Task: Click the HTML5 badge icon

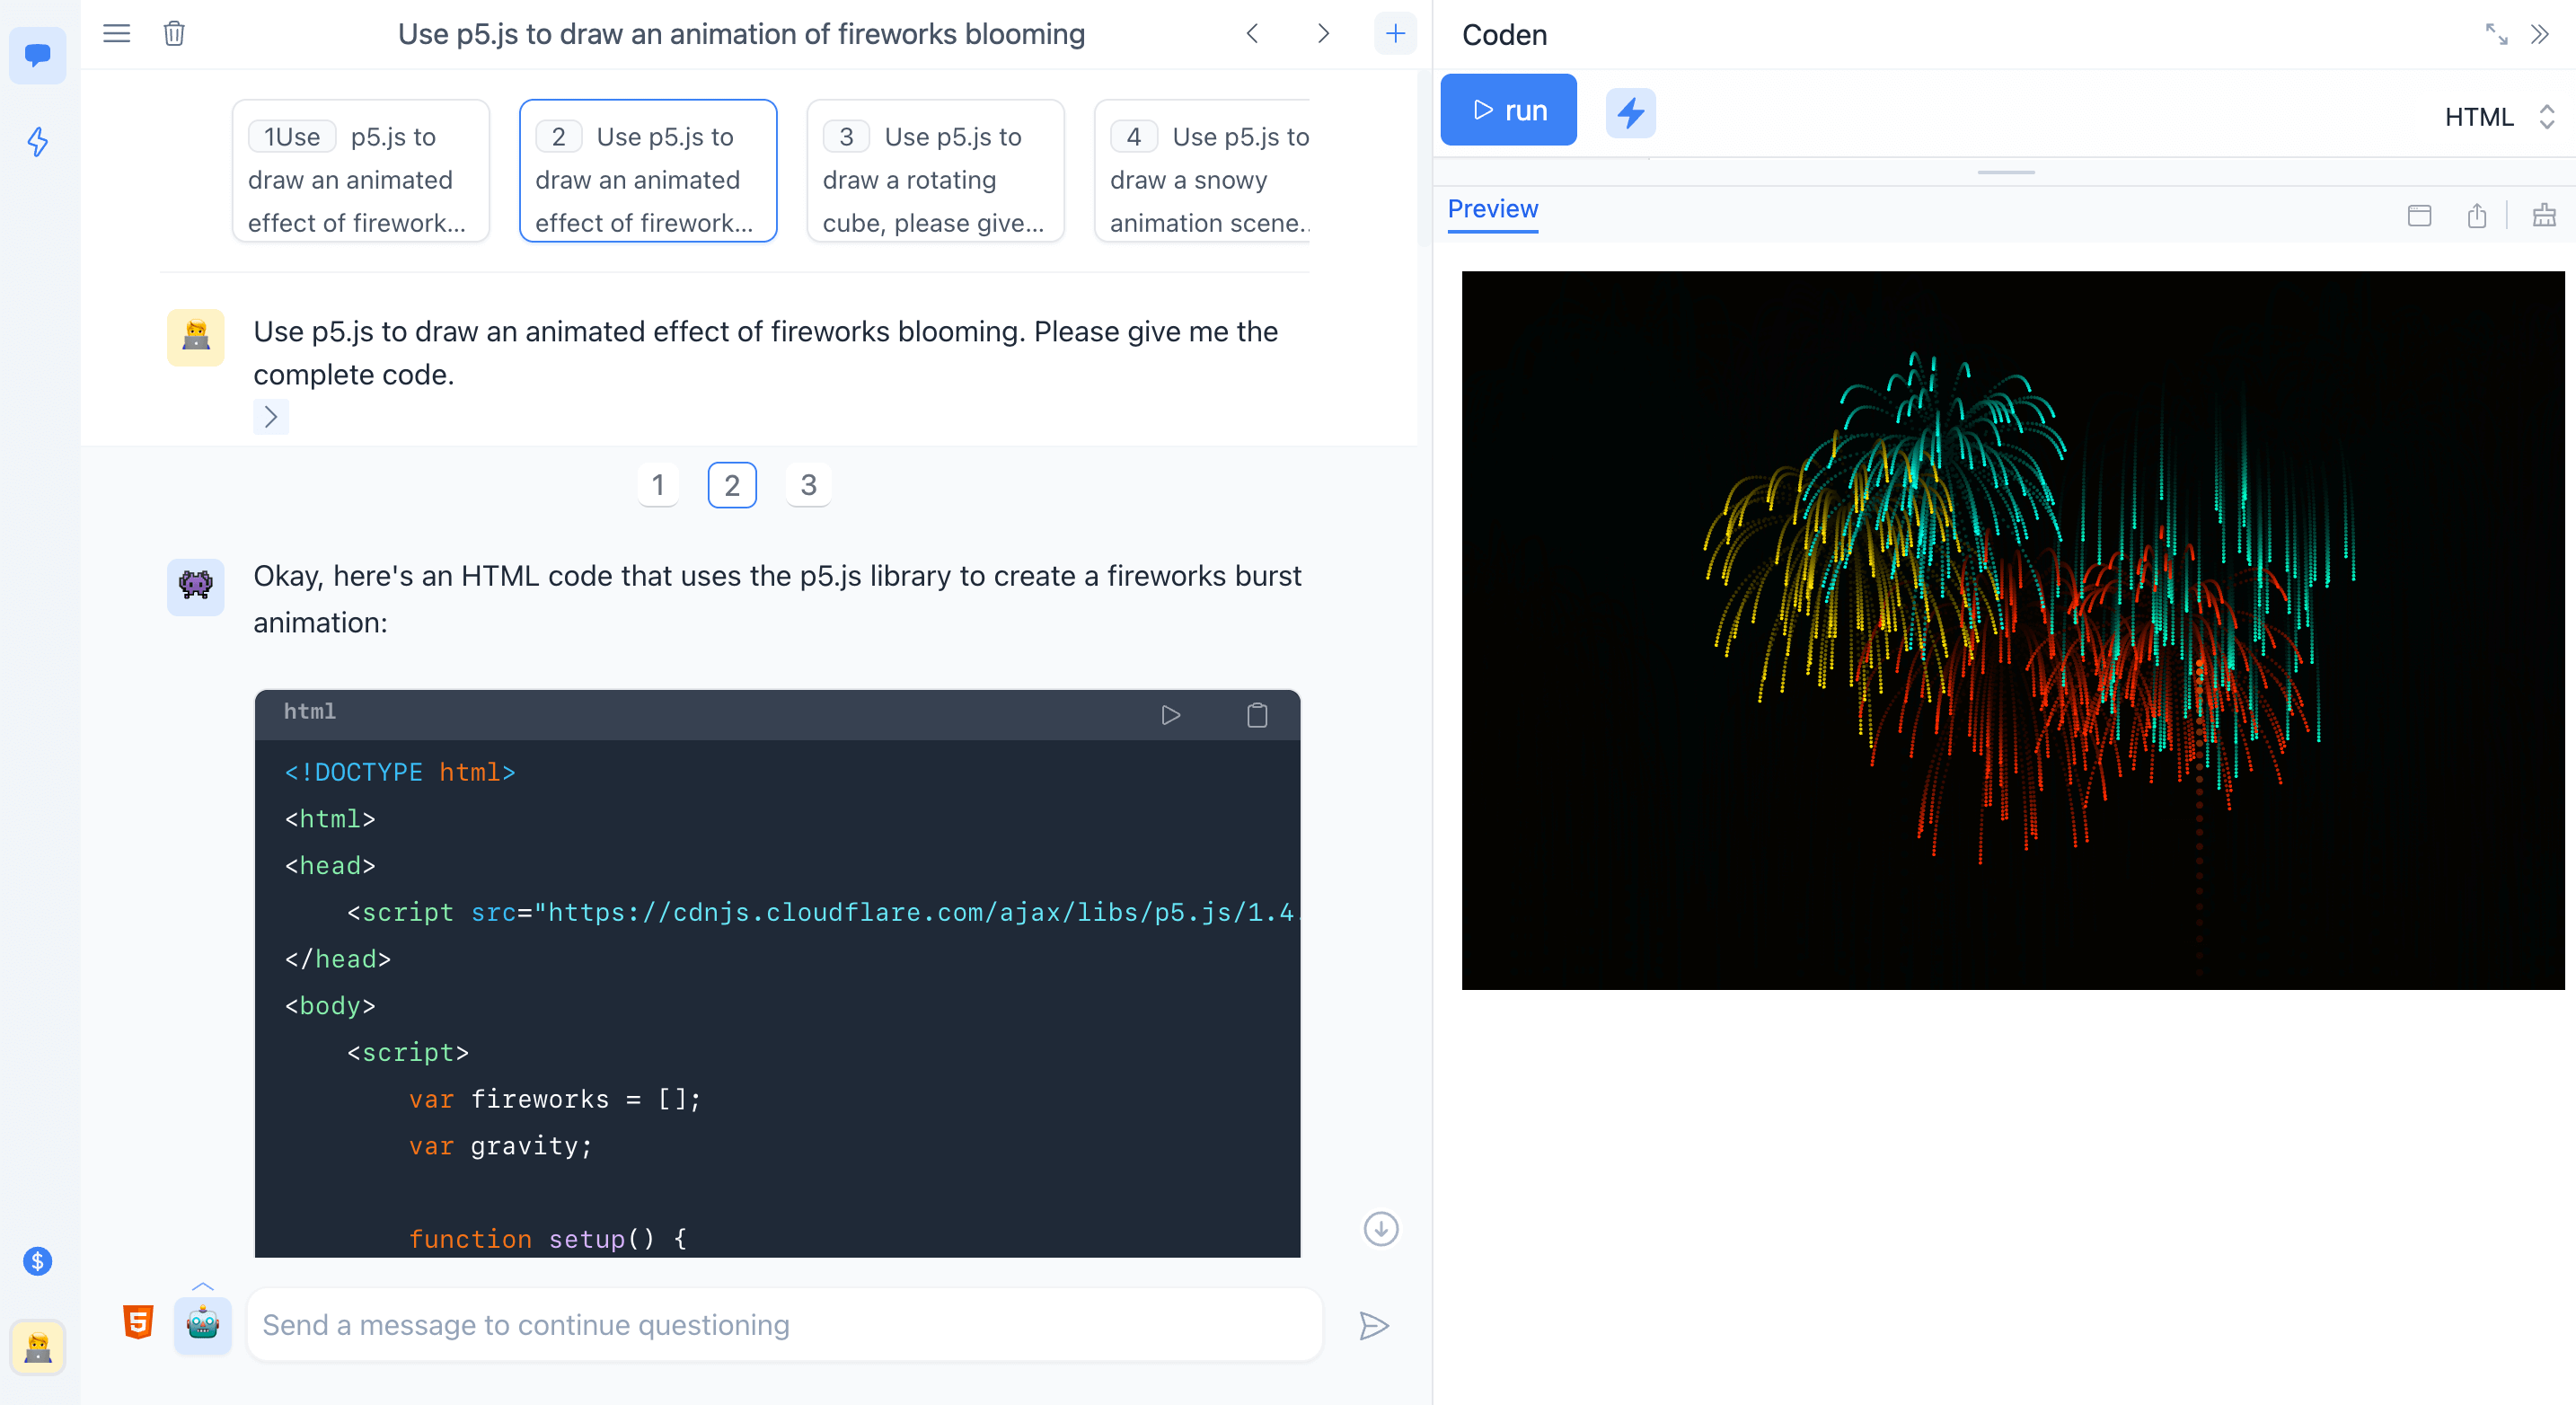Action: tap(138, 1322)
